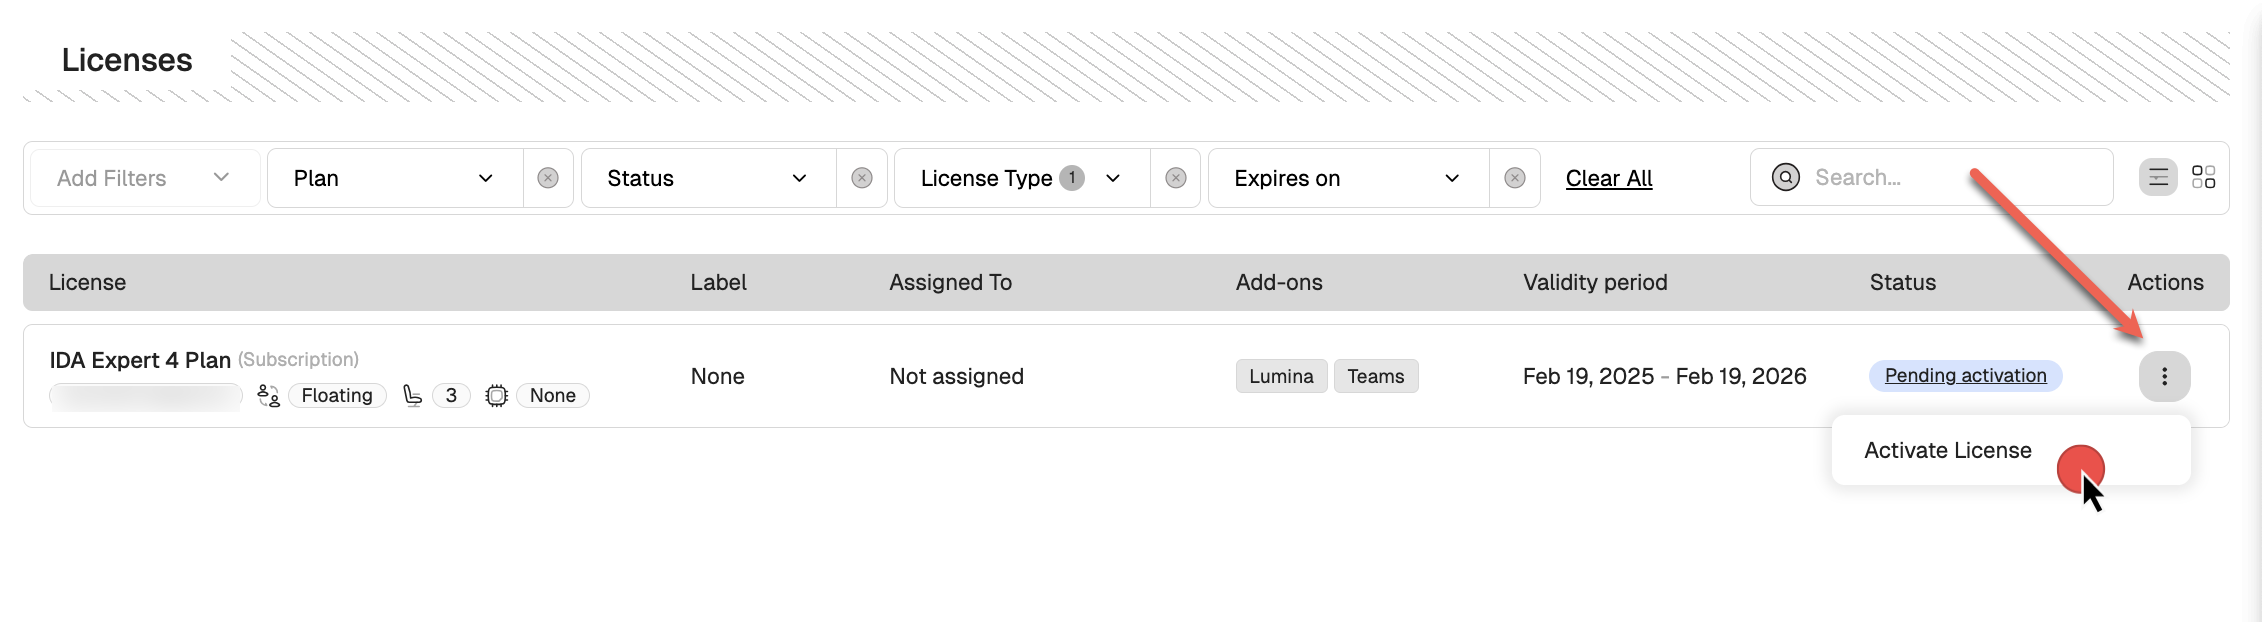Clear the Plan filter
Screen dimensions: 2262x622
coord(548,178)
